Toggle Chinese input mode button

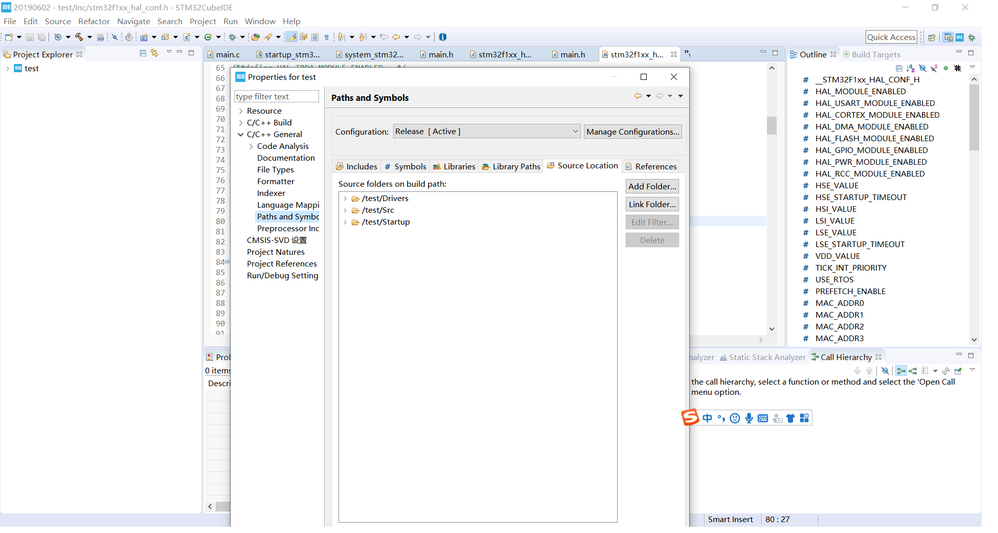pos(707,418)
